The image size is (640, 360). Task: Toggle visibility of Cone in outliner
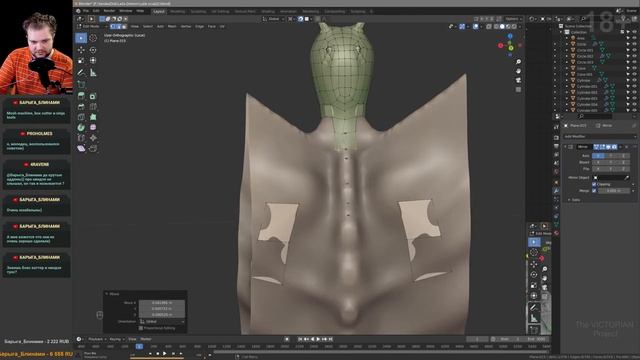click(635, 68)
